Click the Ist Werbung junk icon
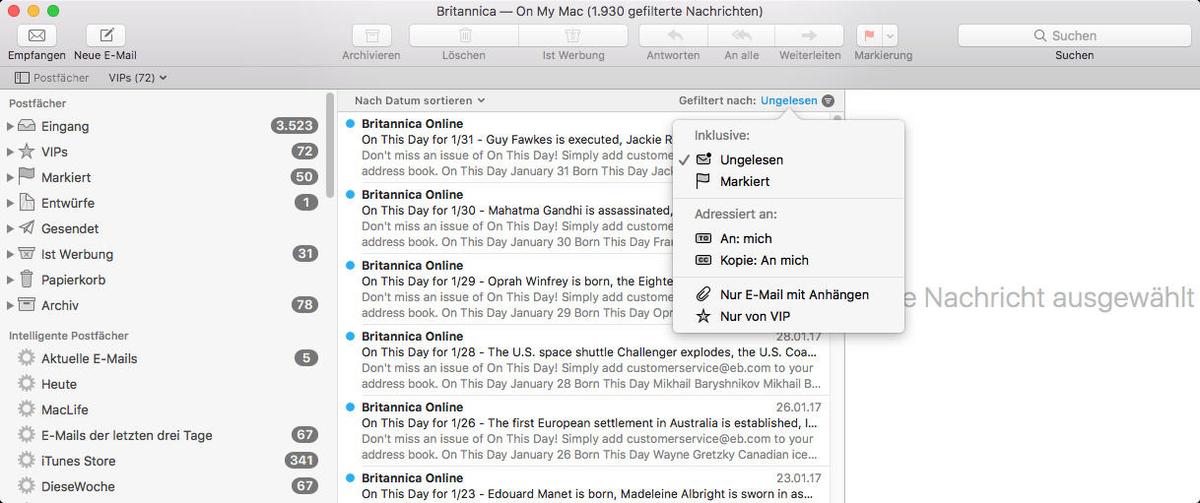 pos(573,35)
